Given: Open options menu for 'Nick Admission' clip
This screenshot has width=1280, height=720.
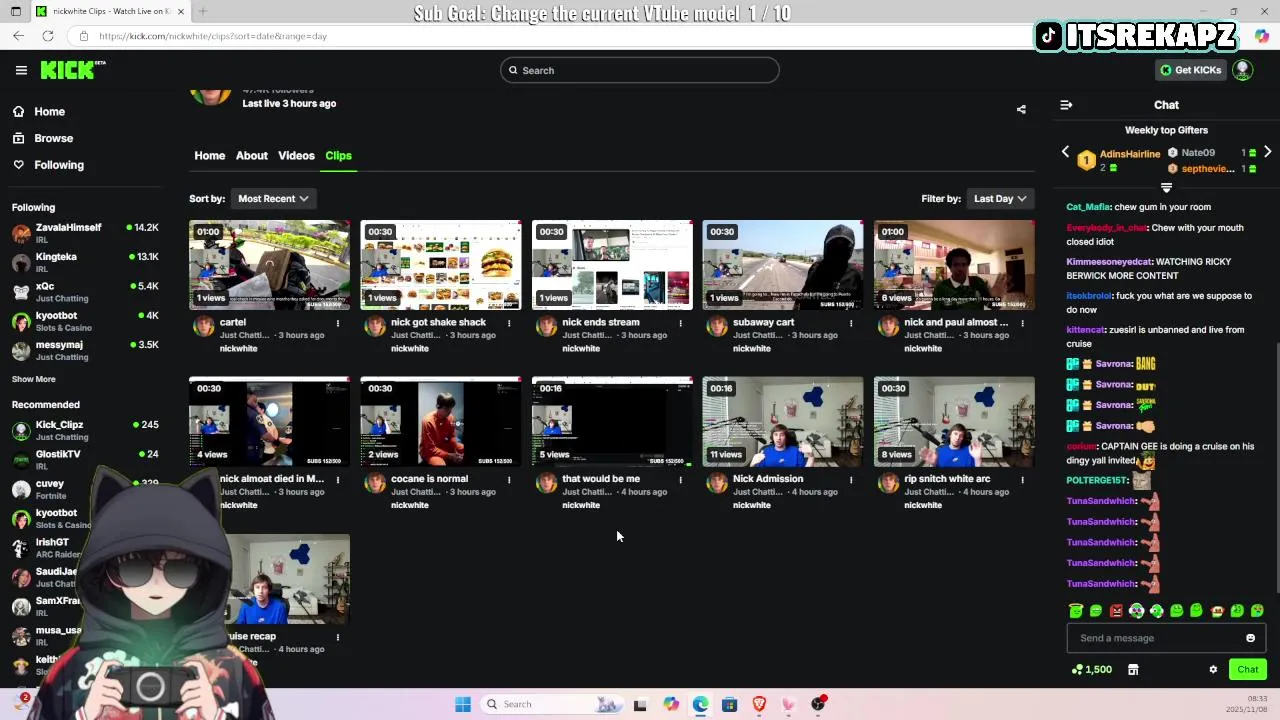Looking at the screenshot, I should 851,480.
